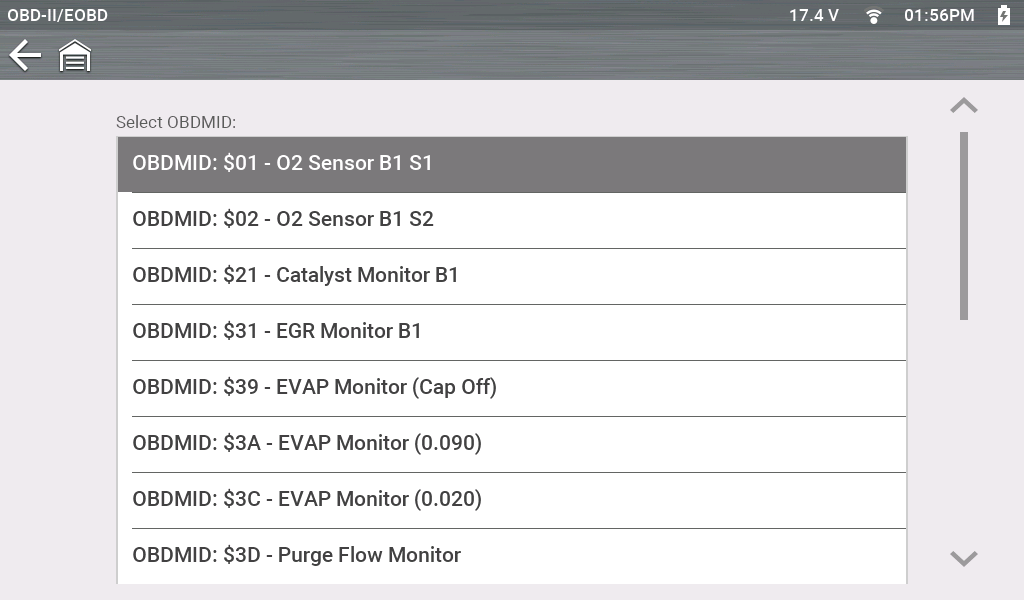
Task: Tap the back arrow icon
Action: click(x=25, y=56)
